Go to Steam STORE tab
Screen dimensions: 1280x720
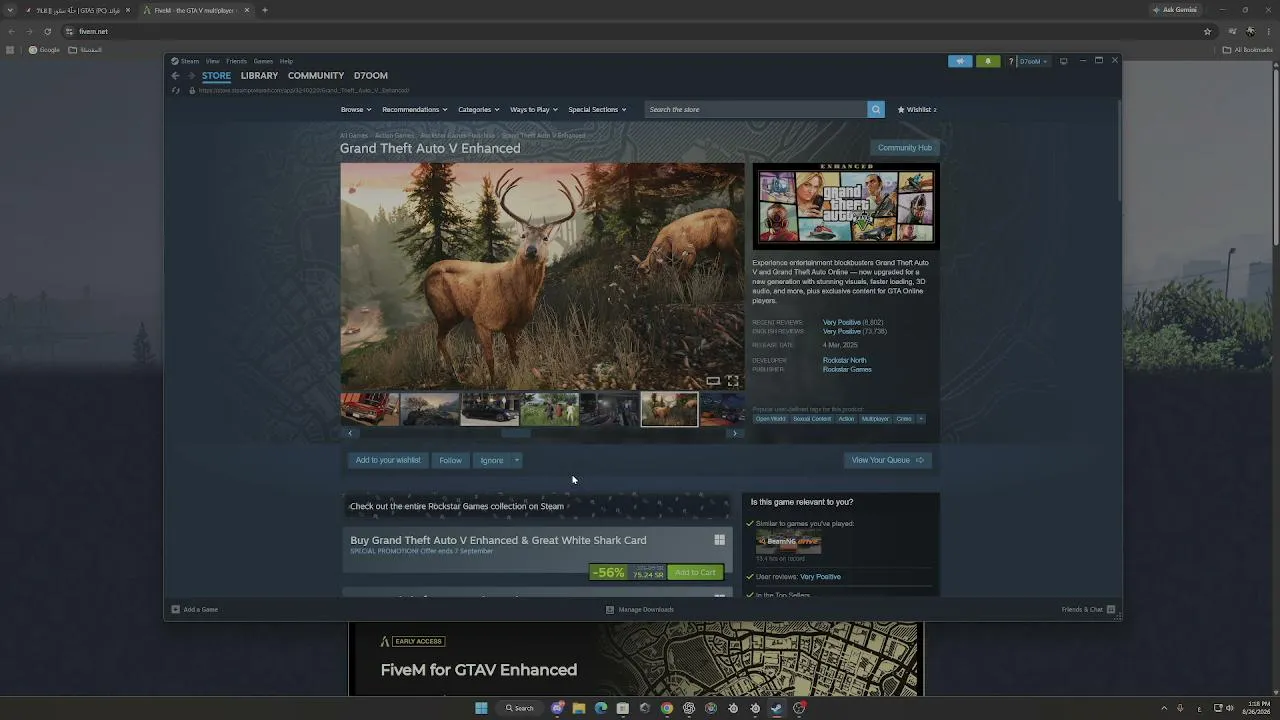(216, 76)
